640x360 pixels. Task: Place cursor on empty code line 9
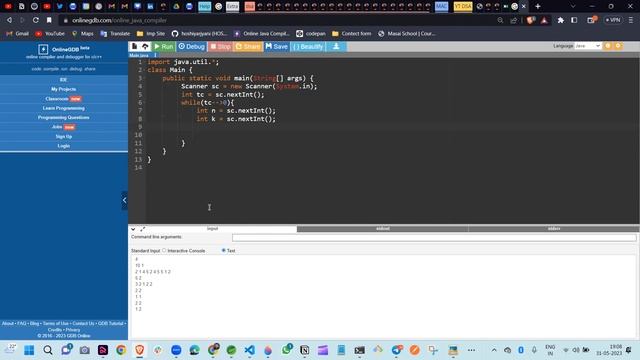tap(392, 127)
